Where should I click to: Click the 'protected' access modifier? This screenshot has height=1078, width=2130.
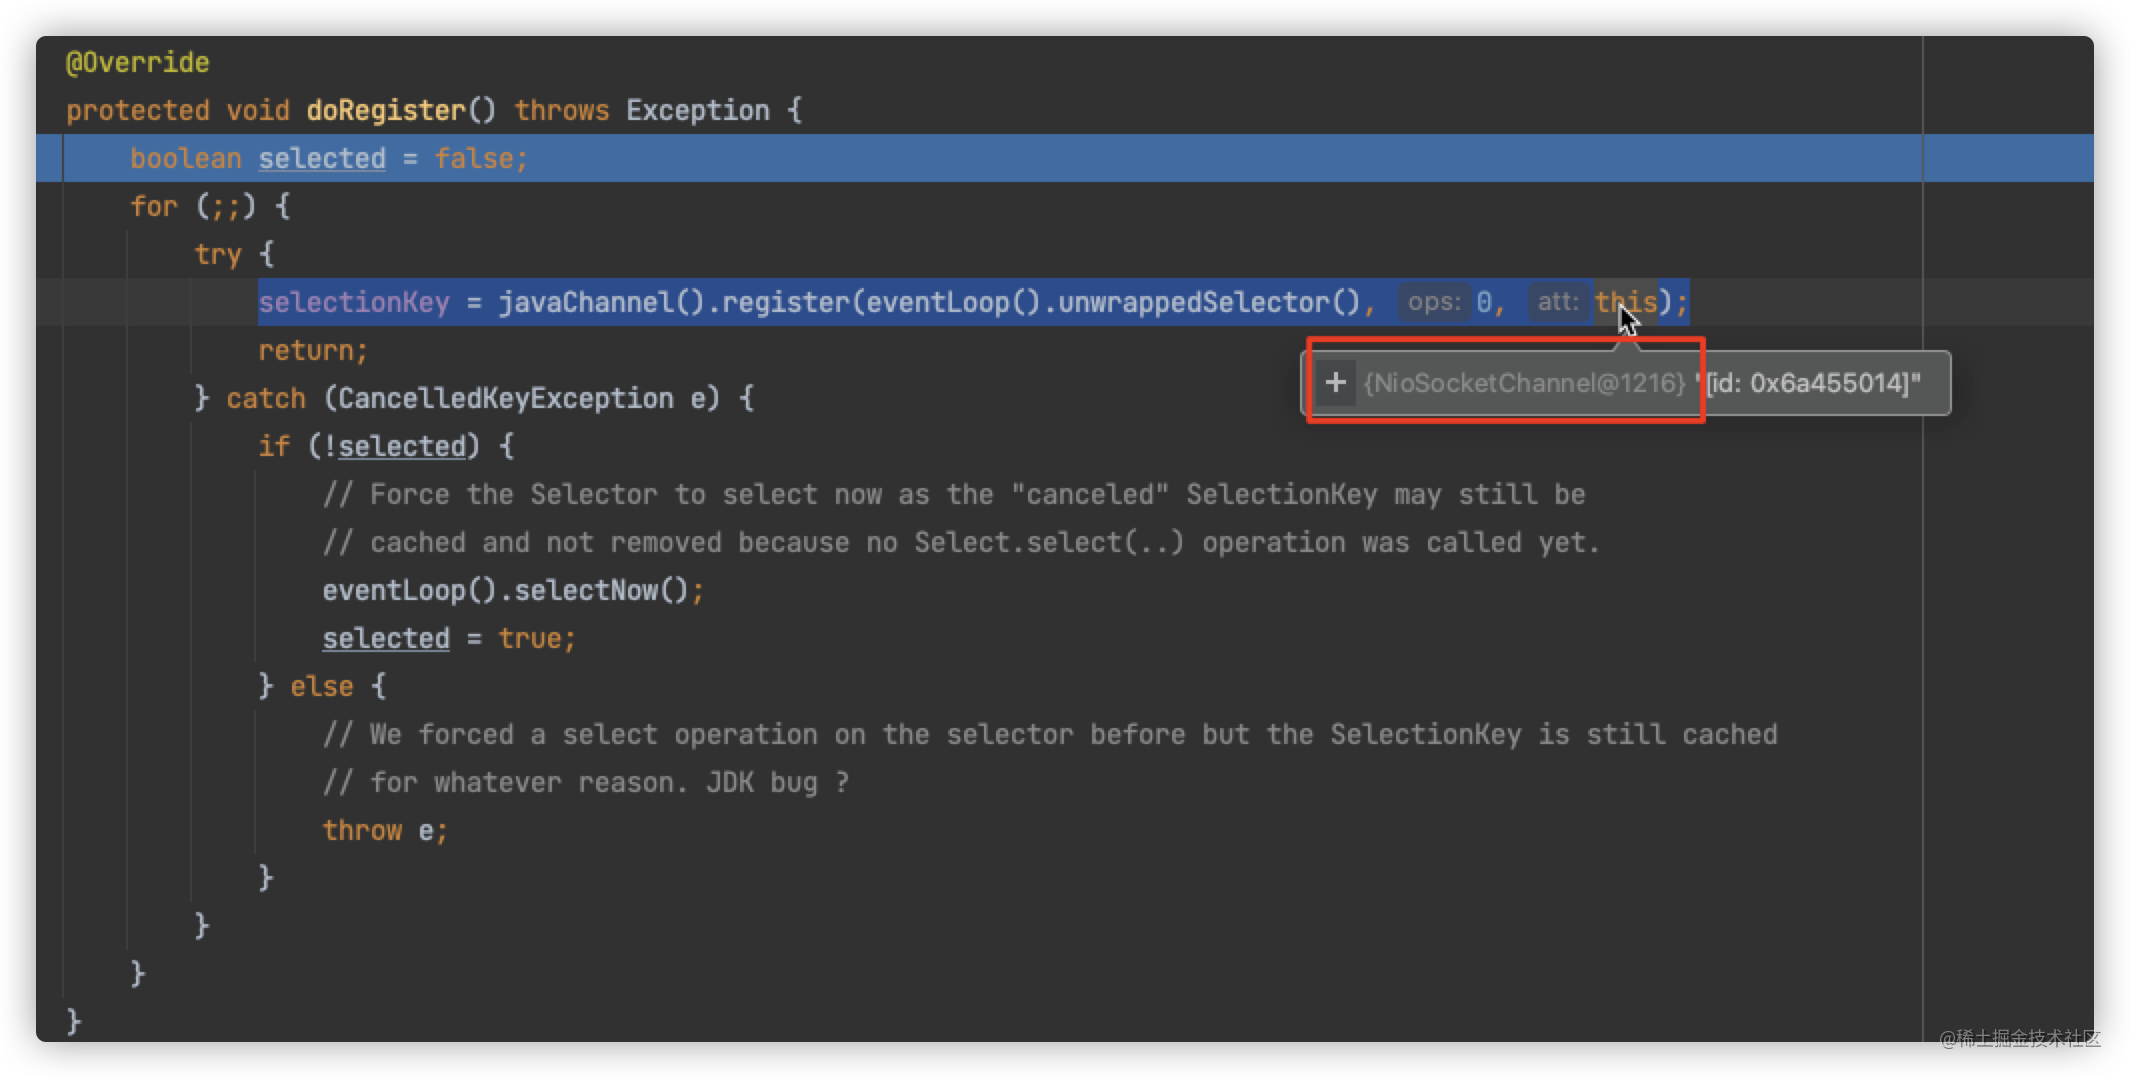138,110
